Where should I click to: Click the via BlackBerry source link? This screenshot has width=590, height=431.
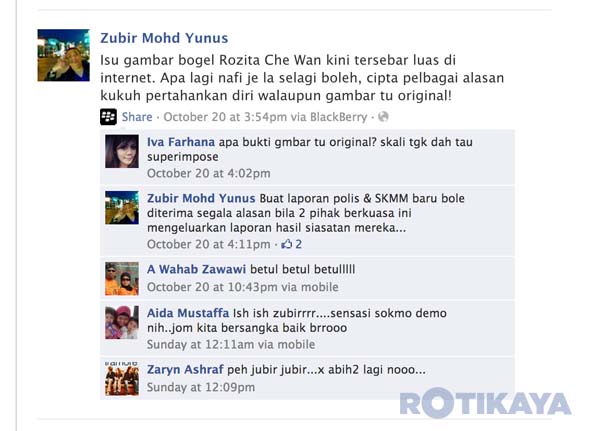tap(329, 117)
